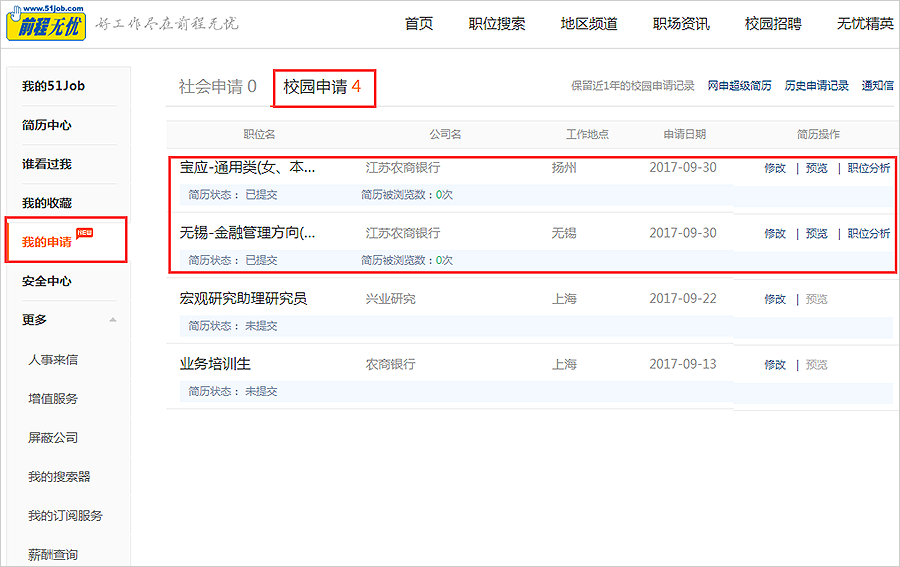900x567 pixels.
Task: Click date 2017-09-13
Action: [683, 364]
